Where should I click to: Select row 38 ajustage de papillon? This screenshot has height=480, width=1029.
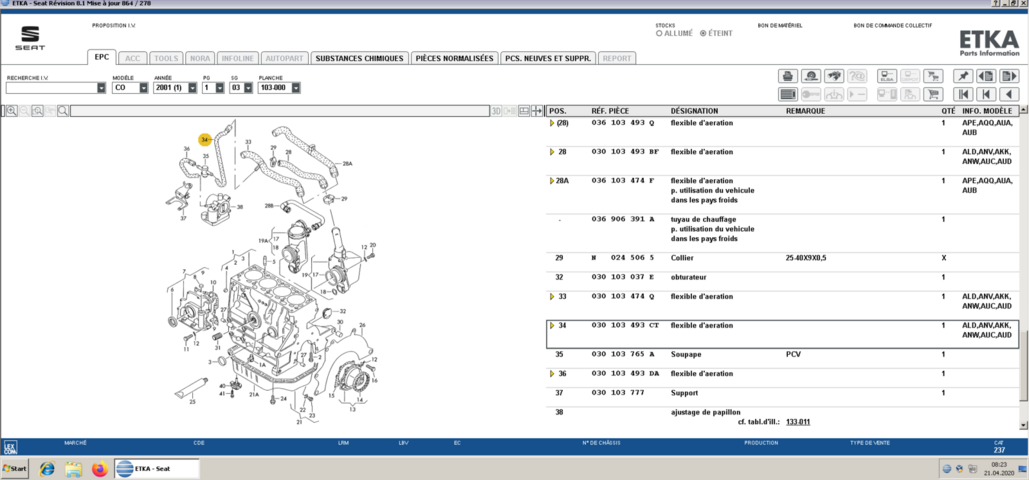coord(783,417)
